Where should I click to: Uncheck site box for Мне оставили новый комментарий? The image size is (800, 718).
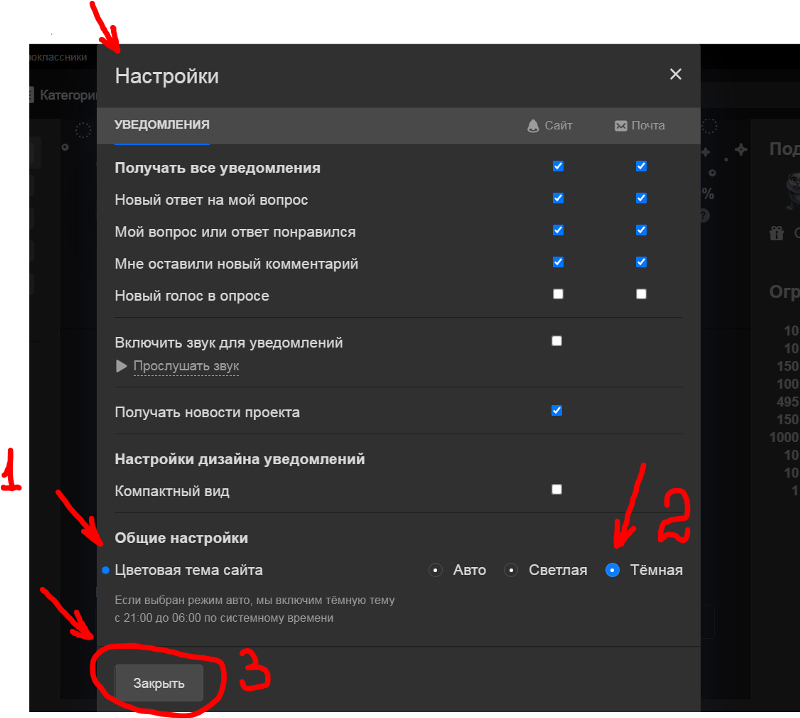click(558, 262)
